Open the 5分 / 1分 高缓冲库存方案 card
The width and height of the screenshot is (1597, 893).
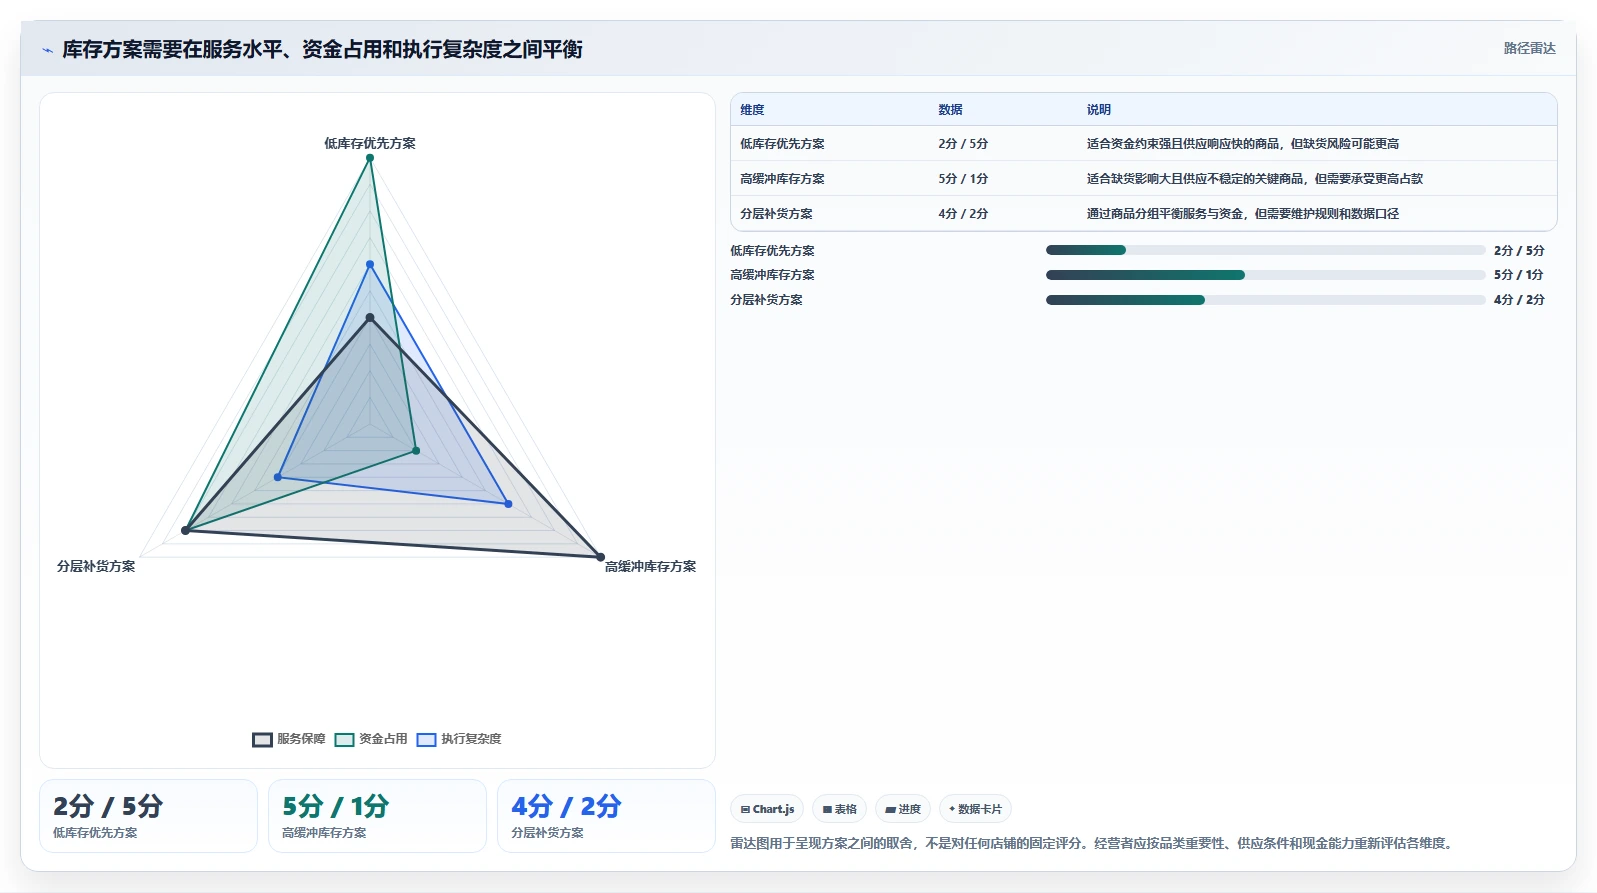coord(377,816)
